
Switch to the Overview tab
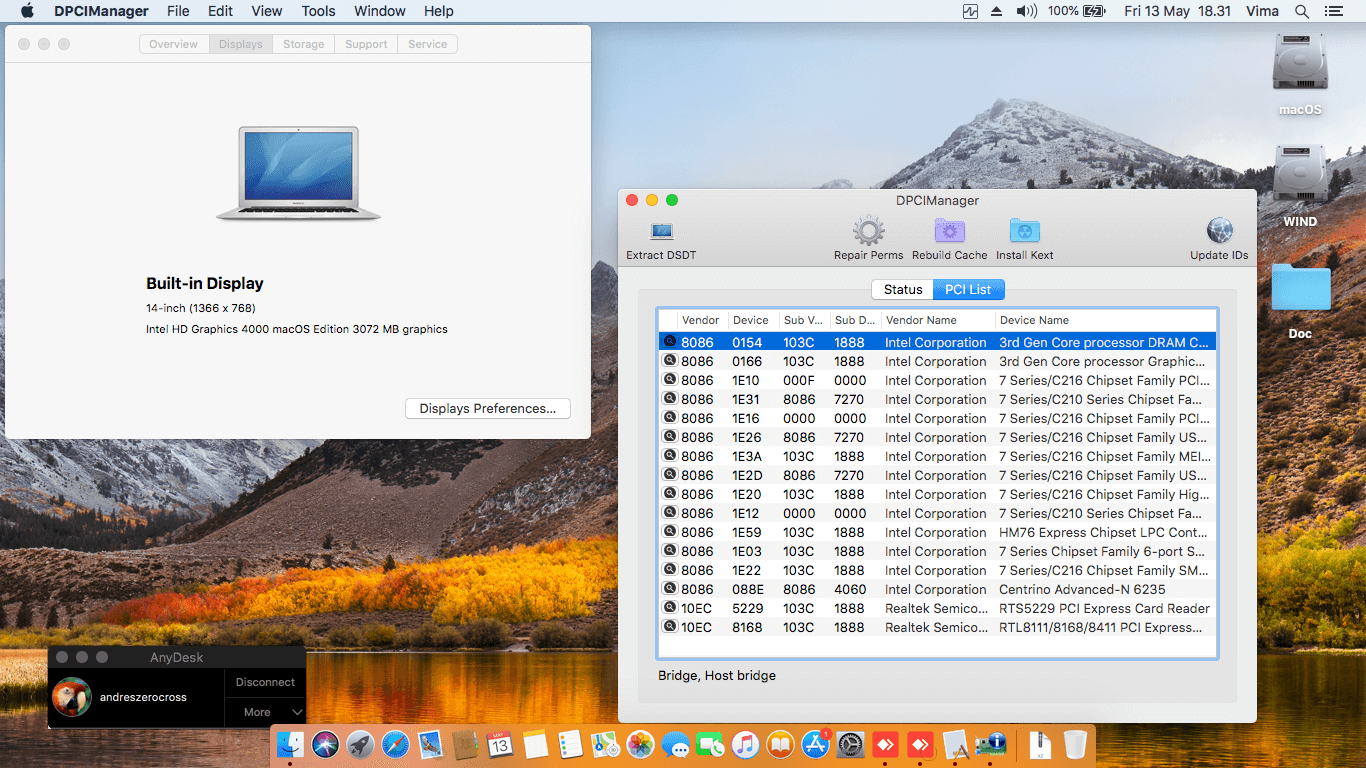pyautogui.click(x=174, y=44)
